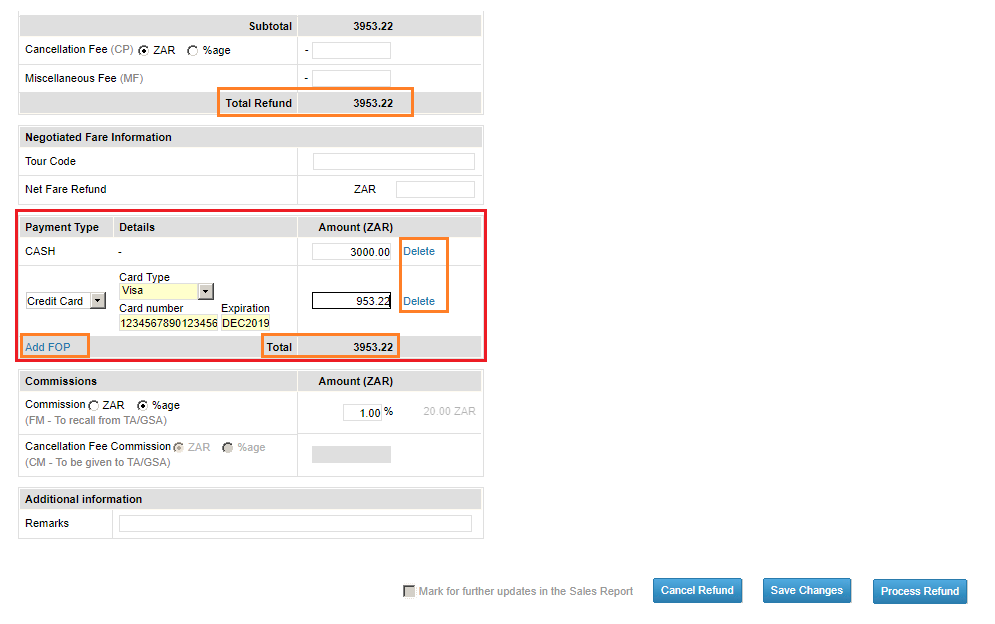Click the Cancel Refund button
Image resolution: width=995 pixels, height=624 pixels.
coord(697,590)
